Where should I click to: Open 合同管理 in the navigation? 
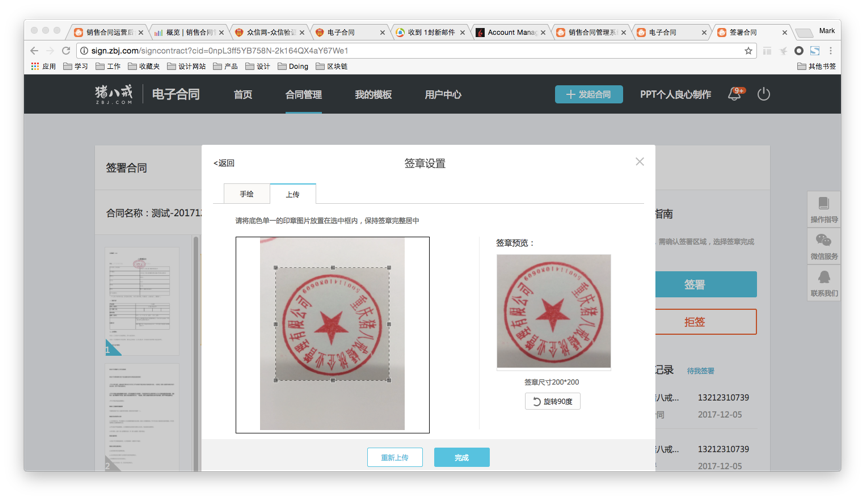pyautogui.click(x=303, y=94)
